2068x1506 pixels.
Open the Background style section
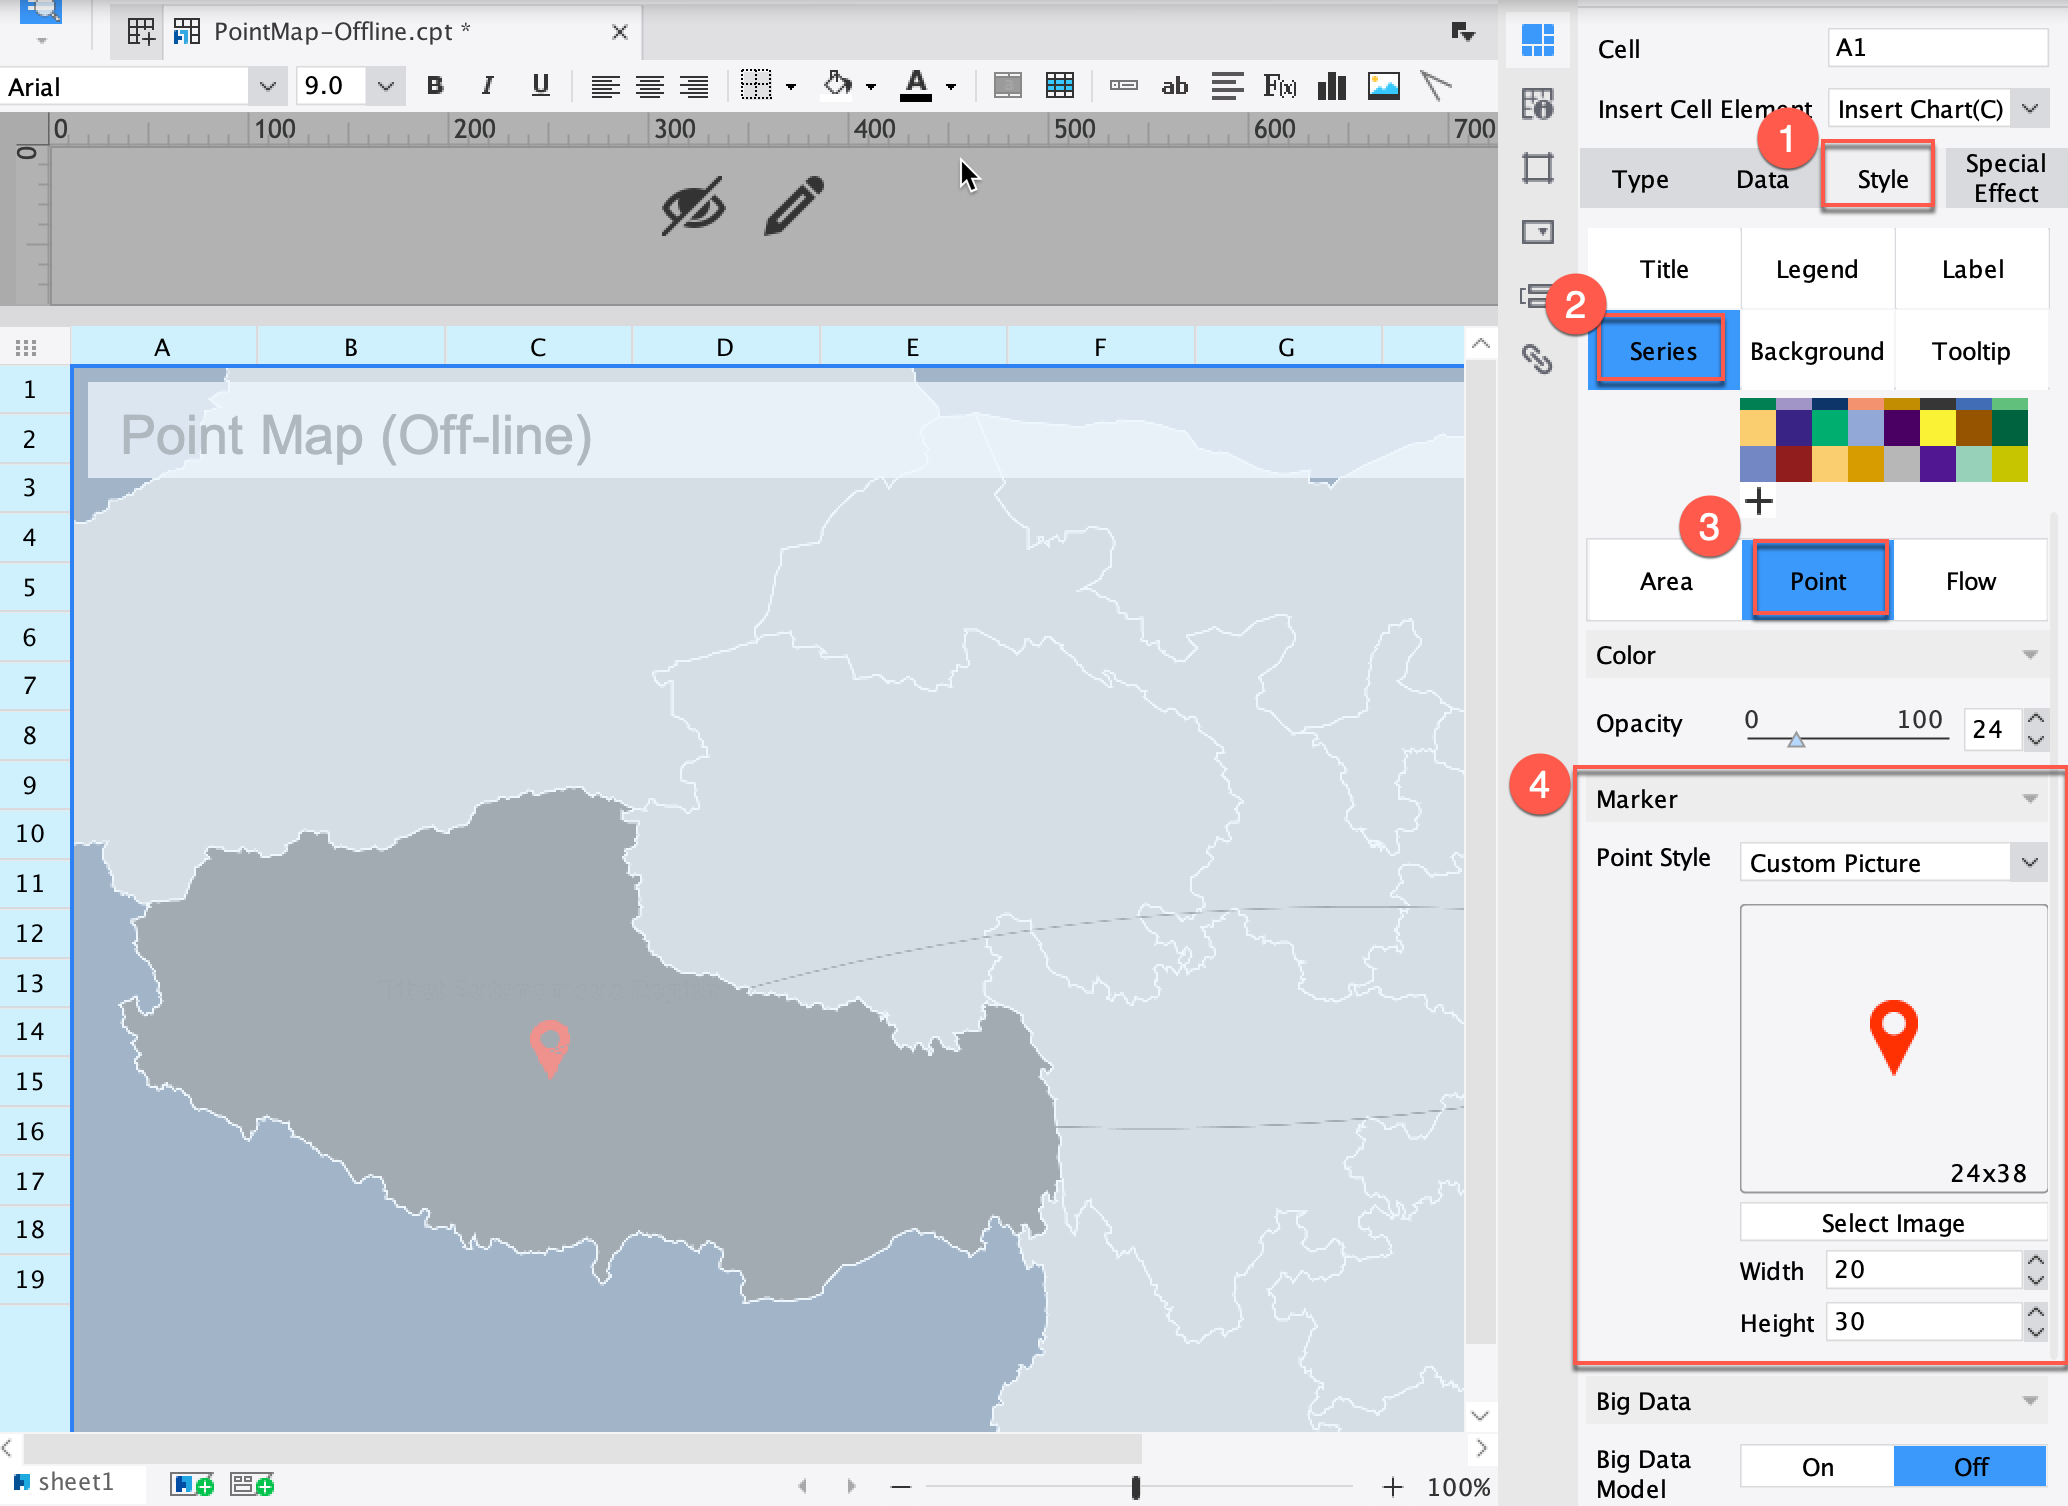(x=1817, y=351)
